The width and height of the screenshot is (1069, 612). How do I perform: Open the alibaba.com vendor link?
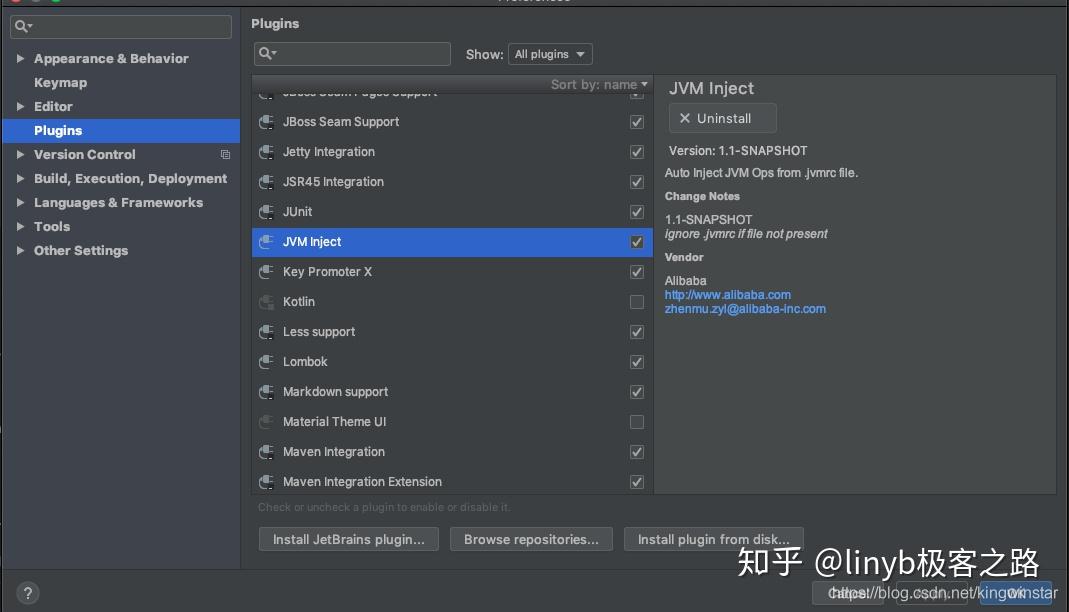(x=728, y=295)
